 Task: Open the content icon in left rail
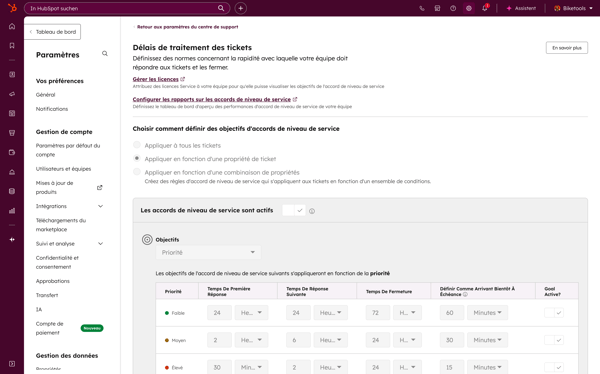coord(12,113)
